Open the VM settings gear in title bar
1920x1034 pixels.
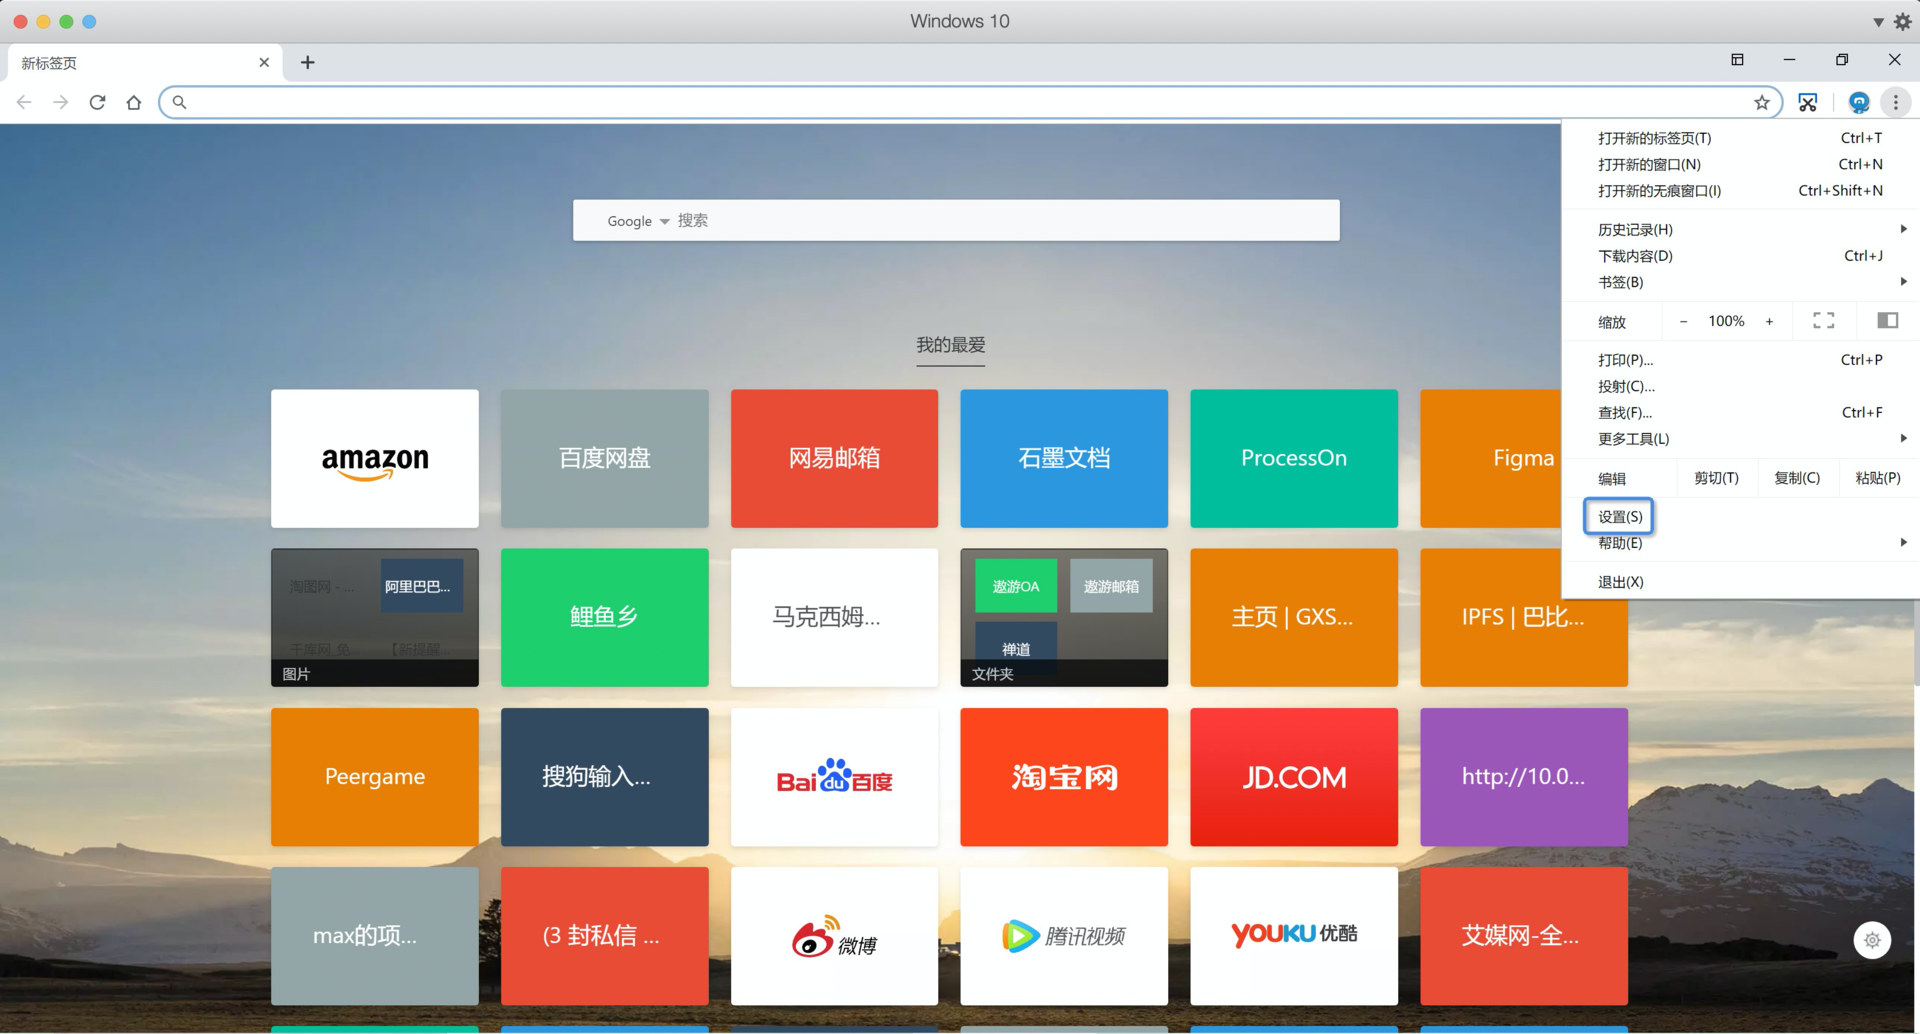point(1902,21)
